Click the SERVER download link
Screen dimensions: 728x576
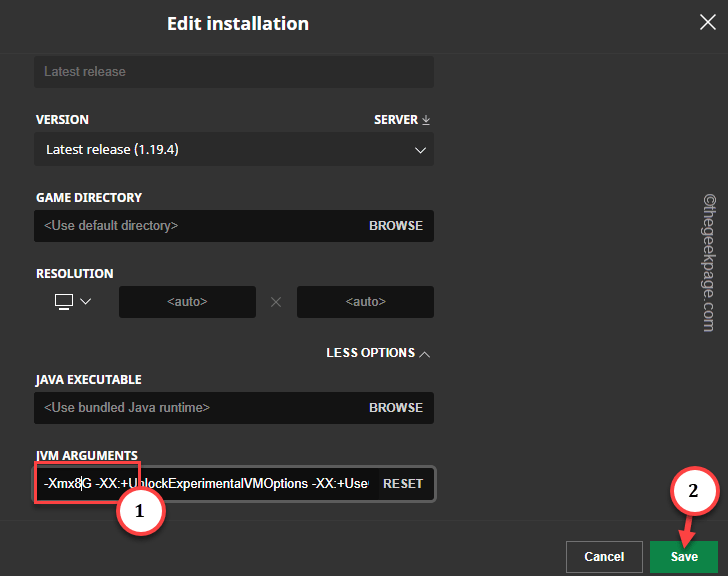point(396,120)
